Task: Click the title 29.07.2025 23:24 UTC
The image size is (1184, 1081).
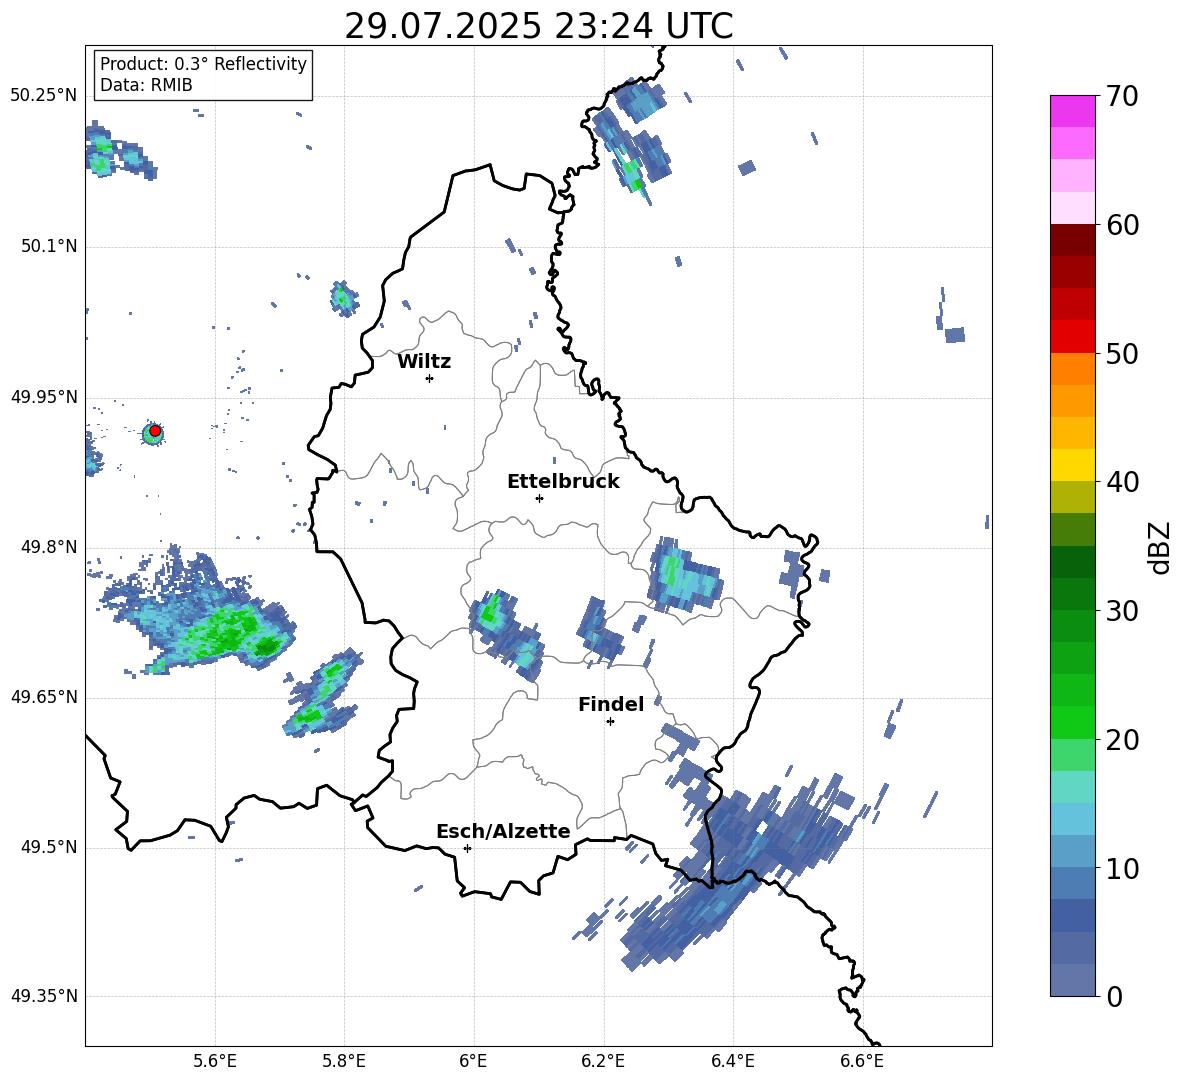Action: 538,26
